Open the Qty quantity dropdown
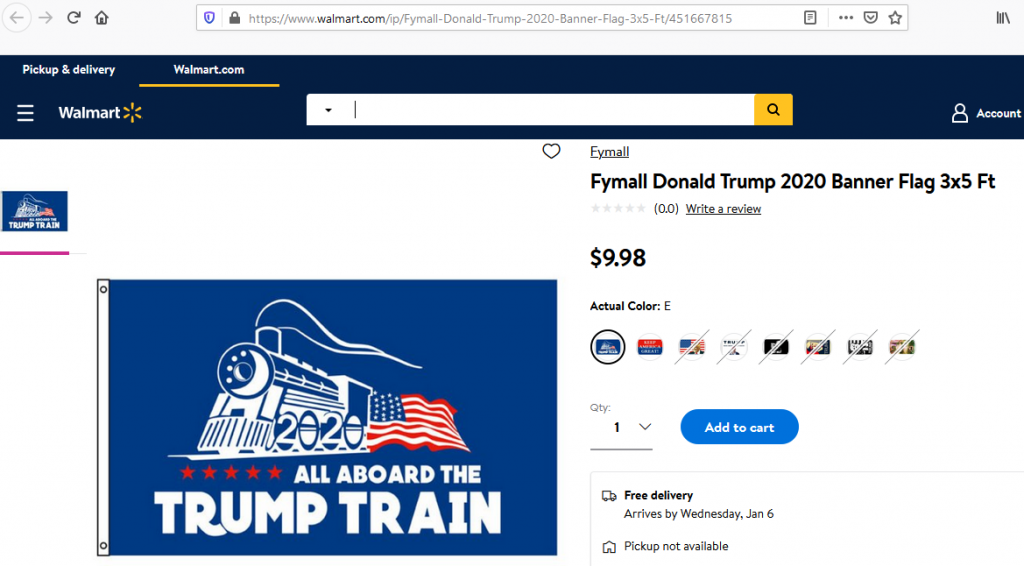Viewport: 1024px width, 566px height. (x=621, y=428)
